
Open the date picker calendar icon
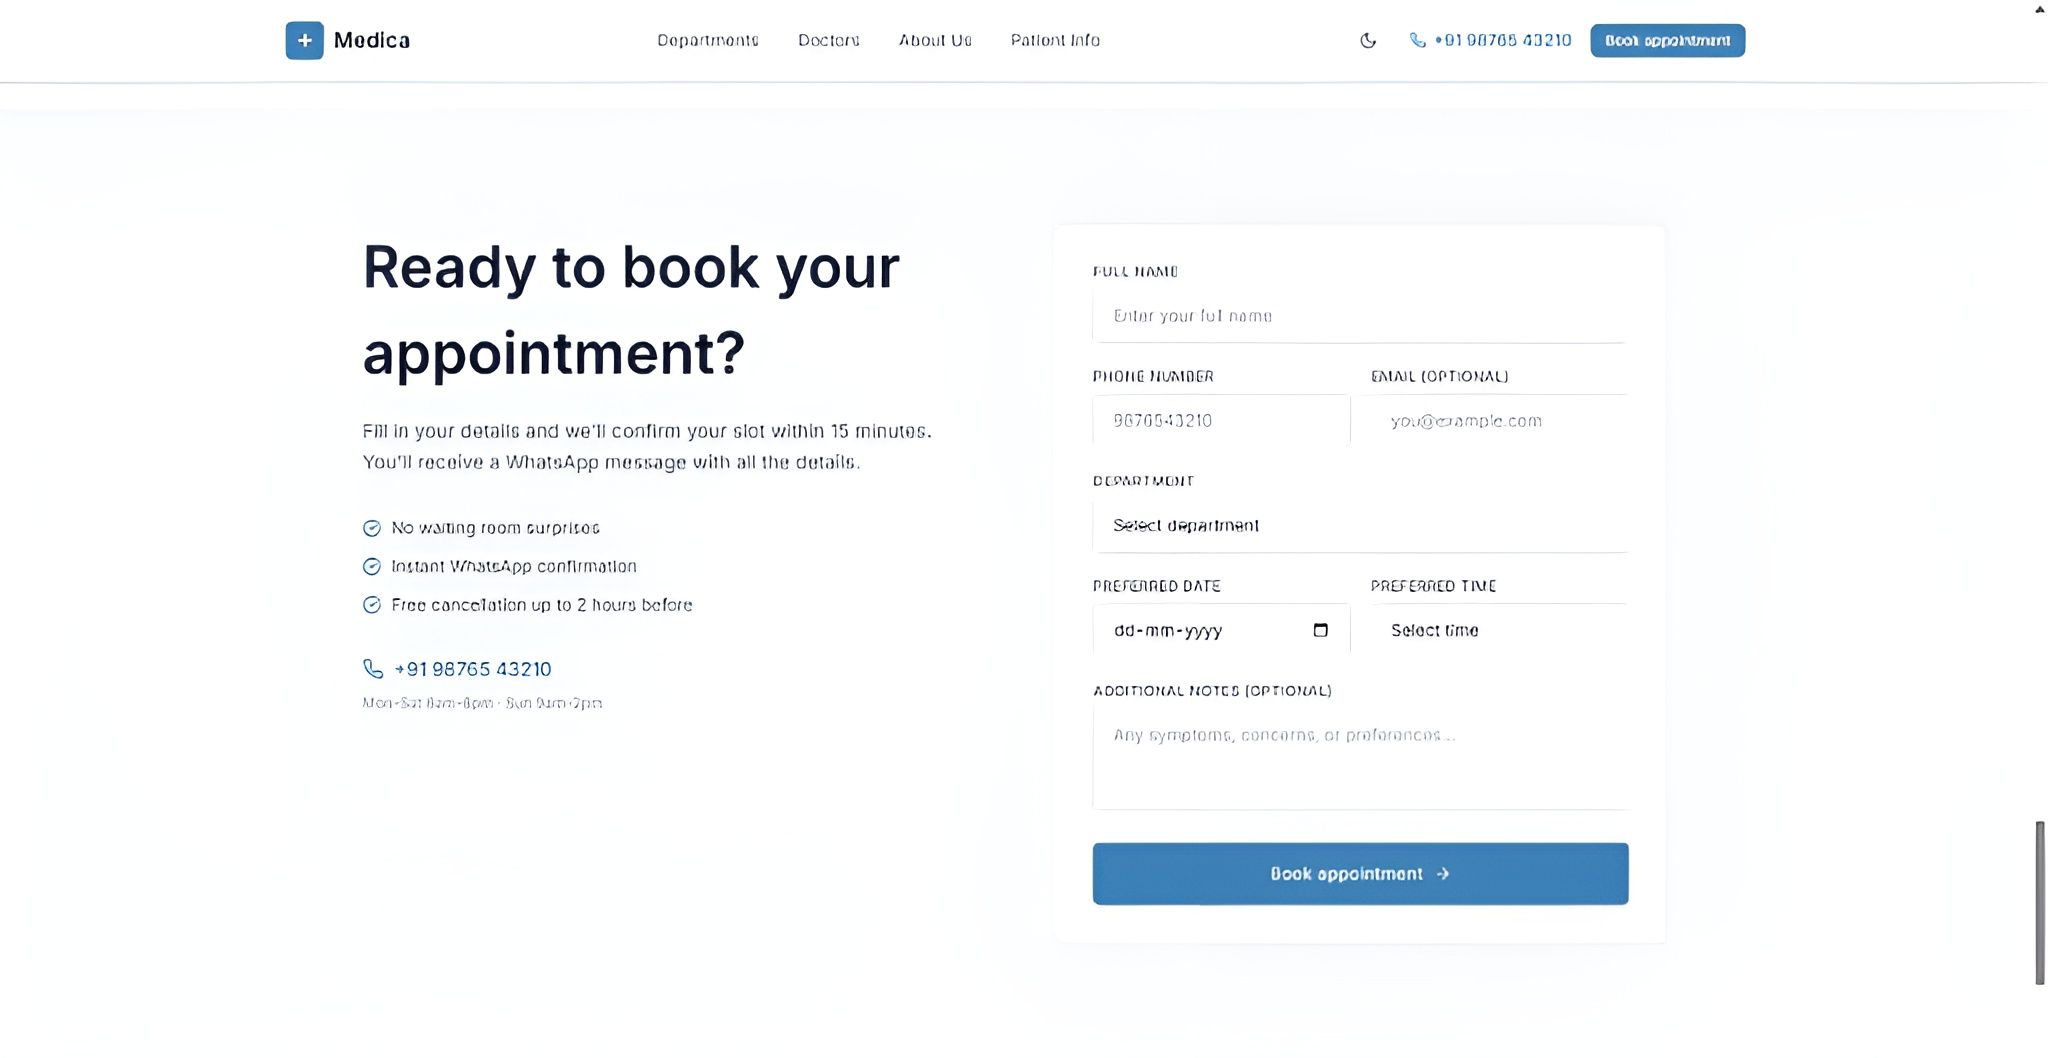tap(1320, 630)
